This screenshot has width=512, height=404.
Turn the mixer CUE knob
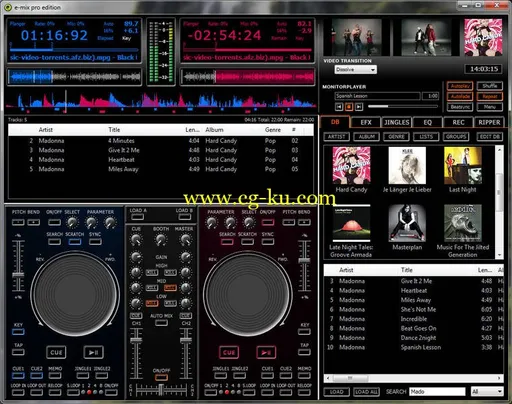(x=136, y=239)
